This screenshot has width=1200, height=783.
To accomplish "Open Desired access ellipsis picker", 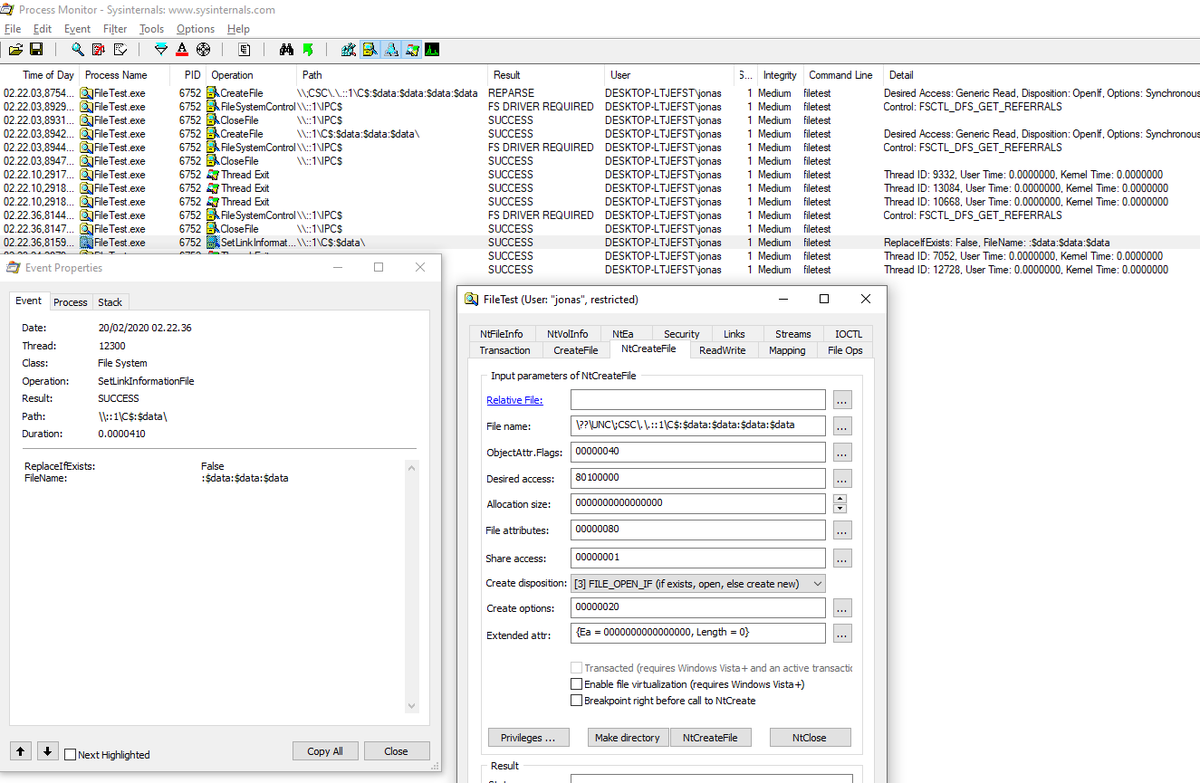I will pos(842,479).
